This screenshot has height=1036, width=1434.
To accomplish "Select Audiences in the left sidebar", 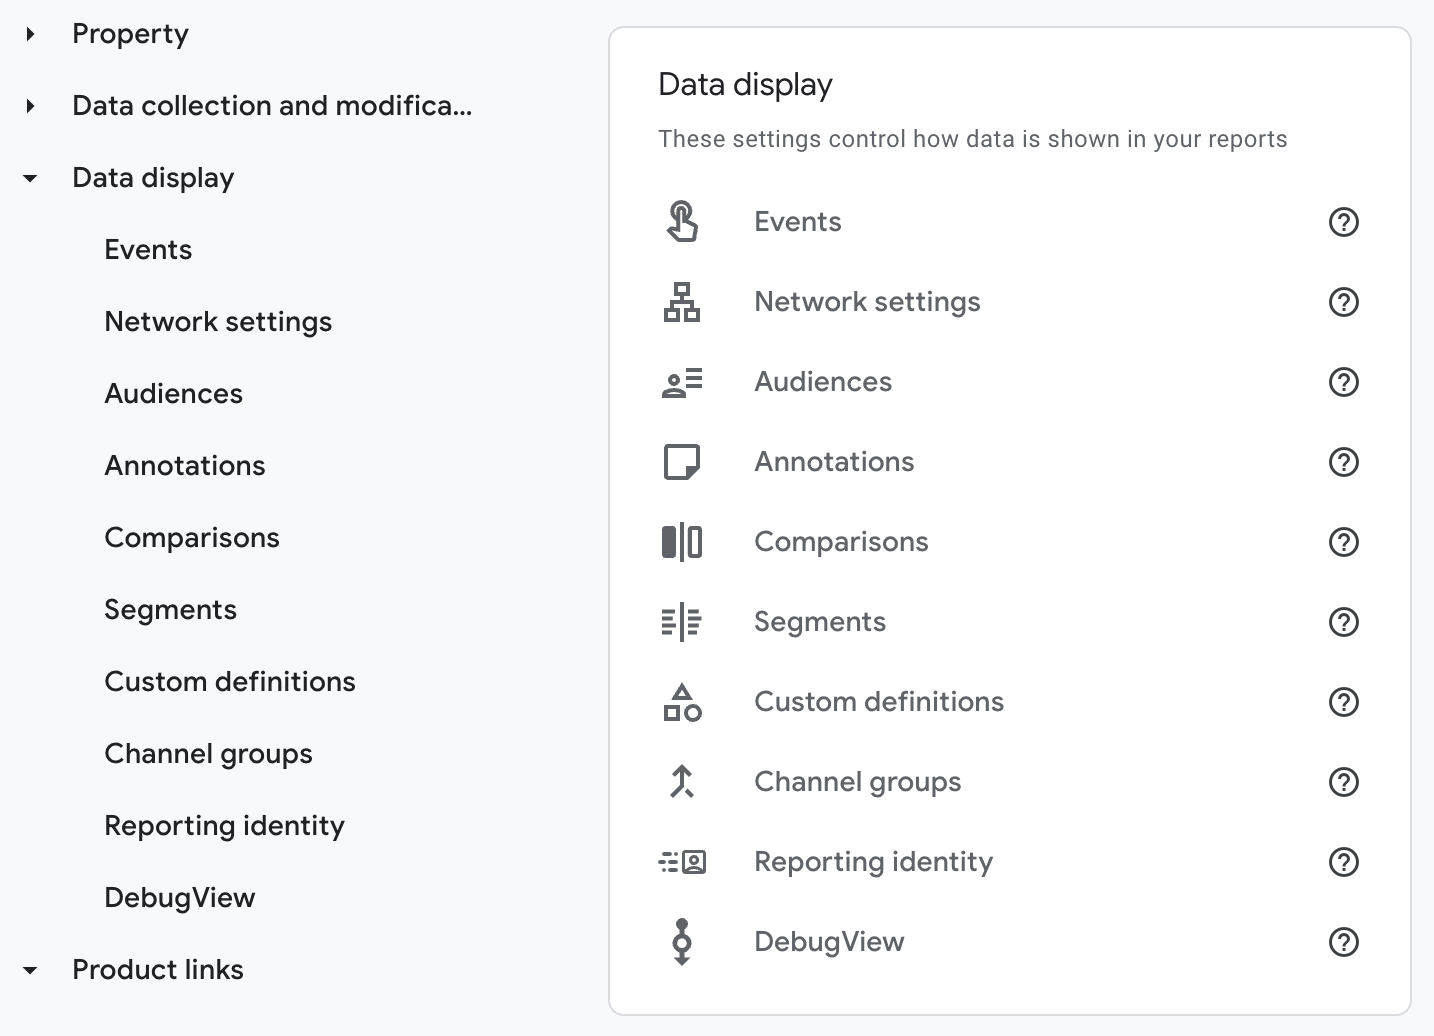I will pyautogui.click(x=174, y=394).
